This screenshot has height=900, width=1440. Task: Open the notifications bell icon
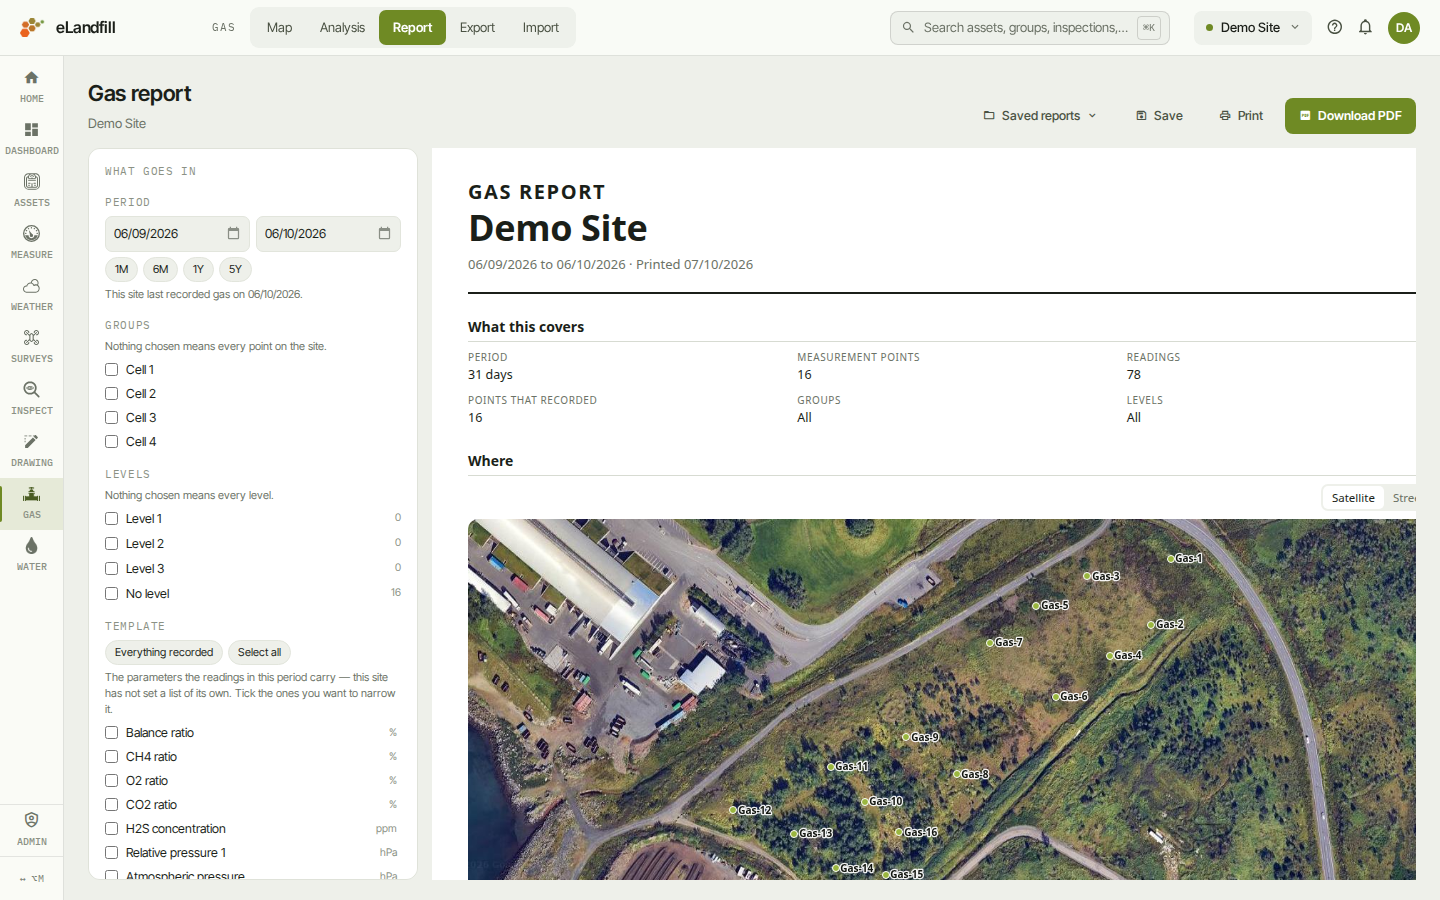tap(1365, 27)
